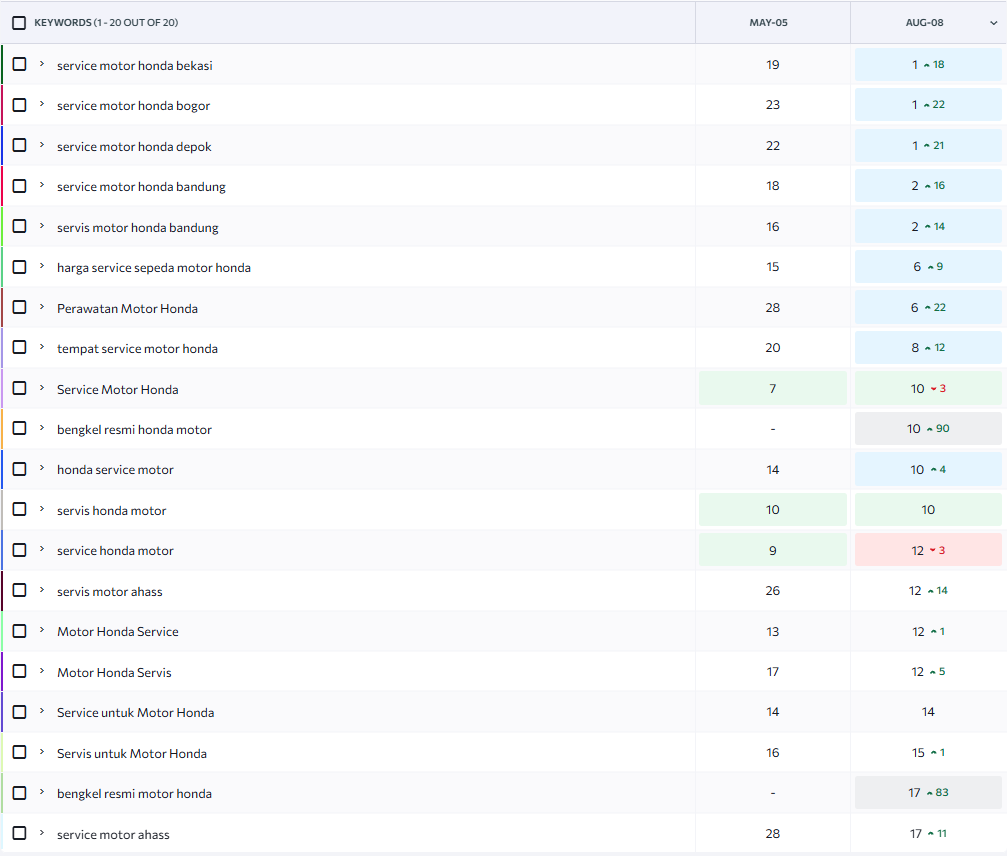
Task: Click the KEYWORDS column header label
Action: pos(62,22)
